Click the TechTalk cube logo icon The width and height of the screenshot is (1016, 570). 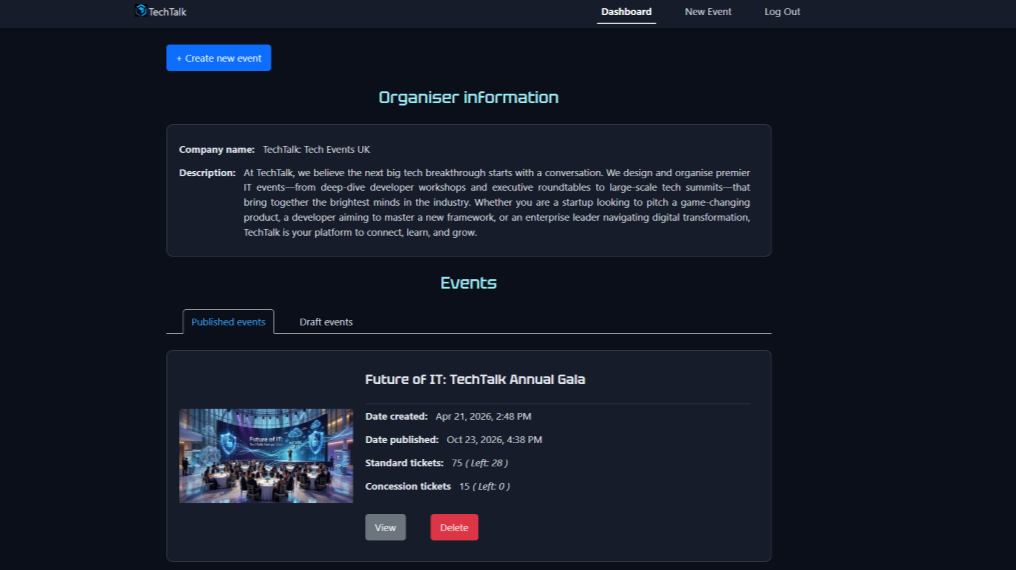(x=141, y=10)
